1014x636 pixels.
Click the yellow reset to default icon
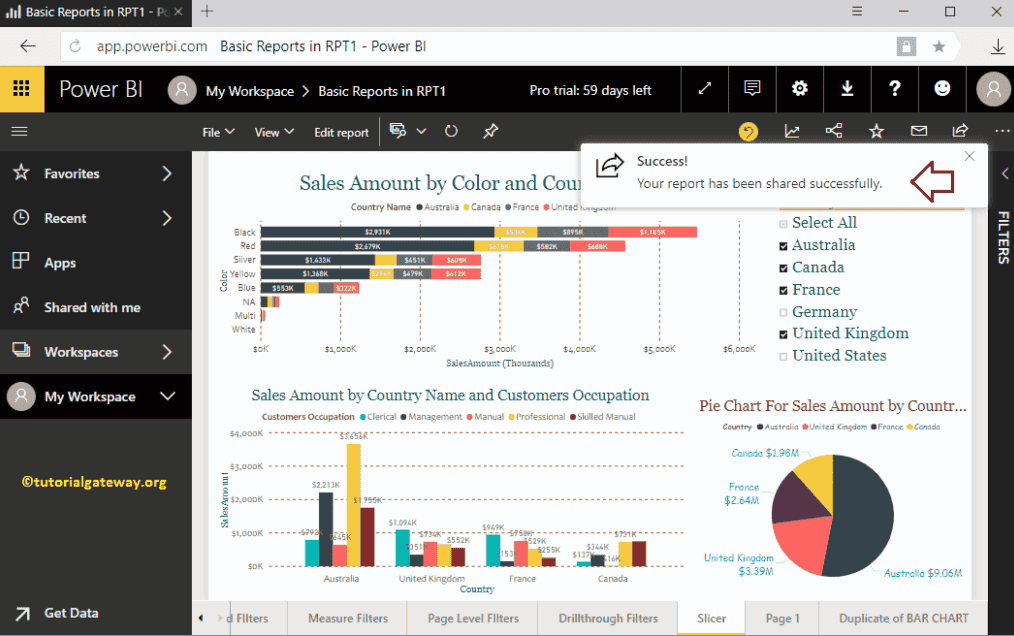(748, 132)
